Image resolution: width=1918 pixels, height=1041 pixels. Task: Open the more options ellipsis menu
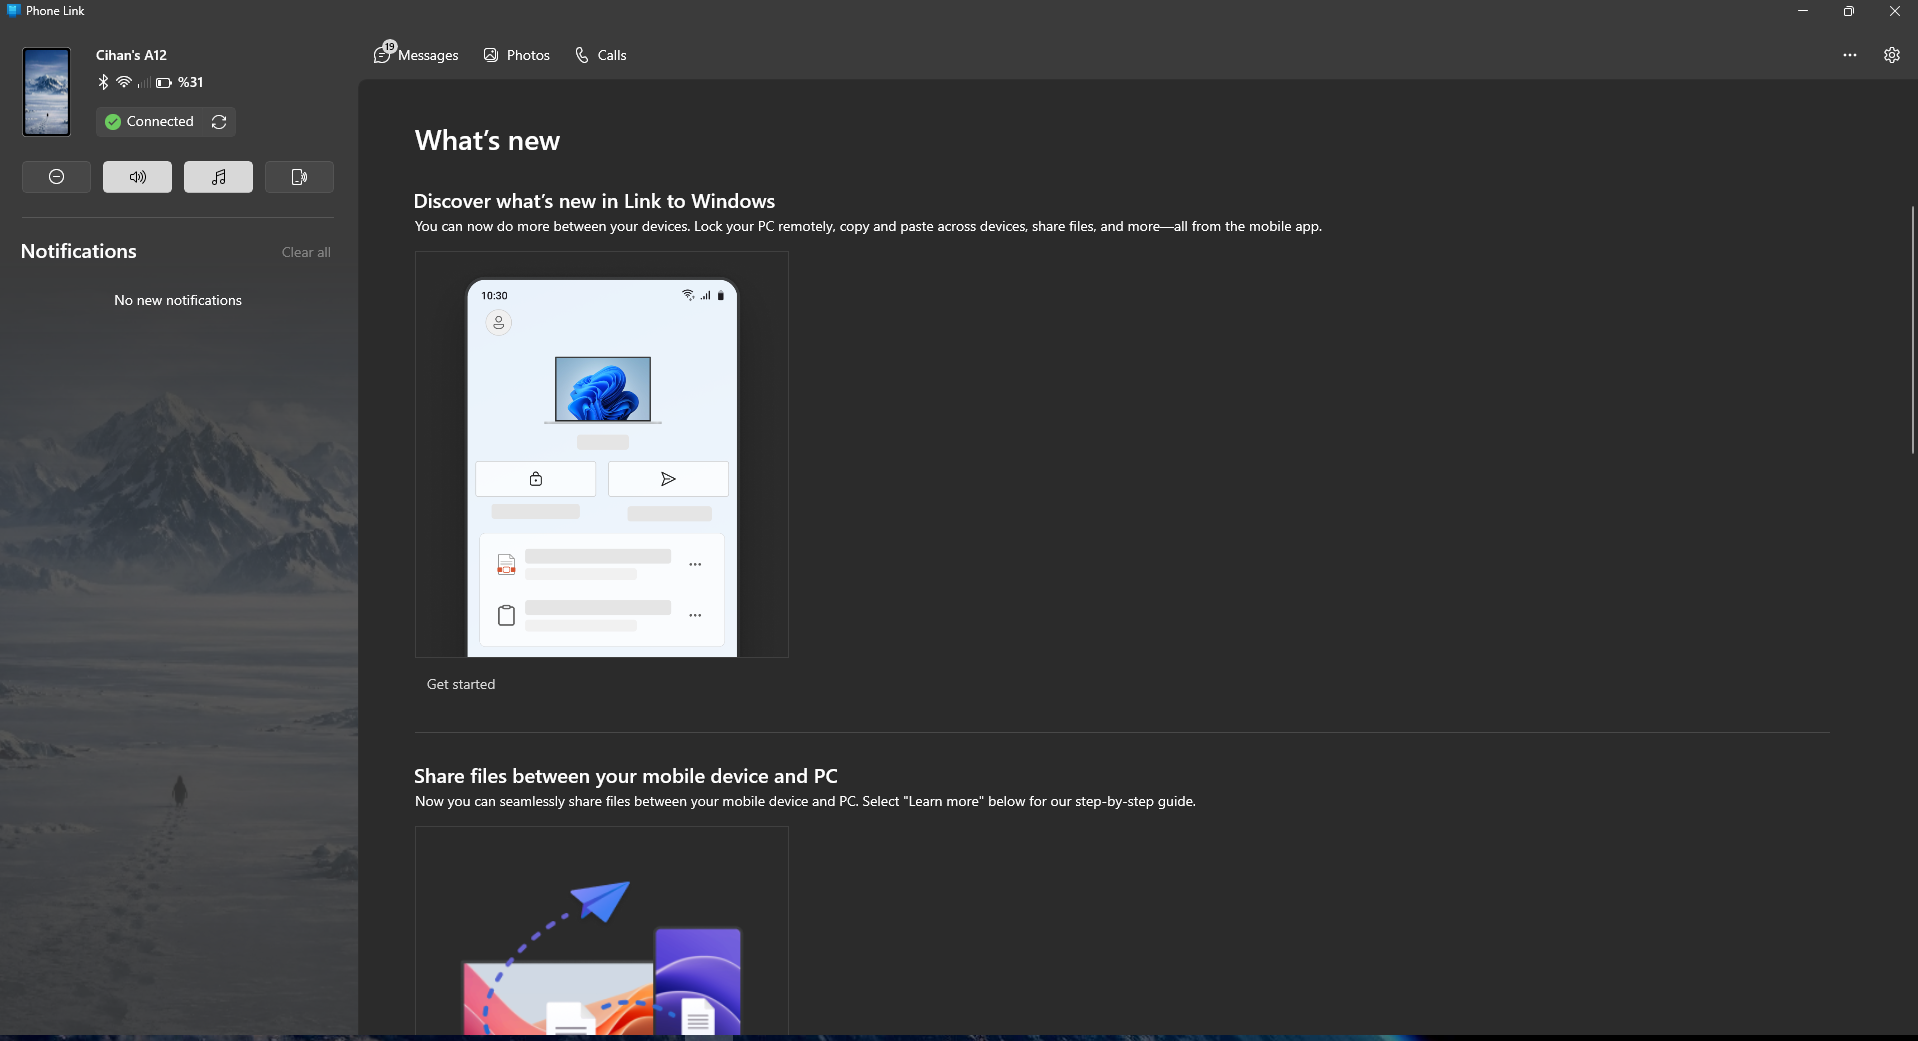(x=1850, y=55)
